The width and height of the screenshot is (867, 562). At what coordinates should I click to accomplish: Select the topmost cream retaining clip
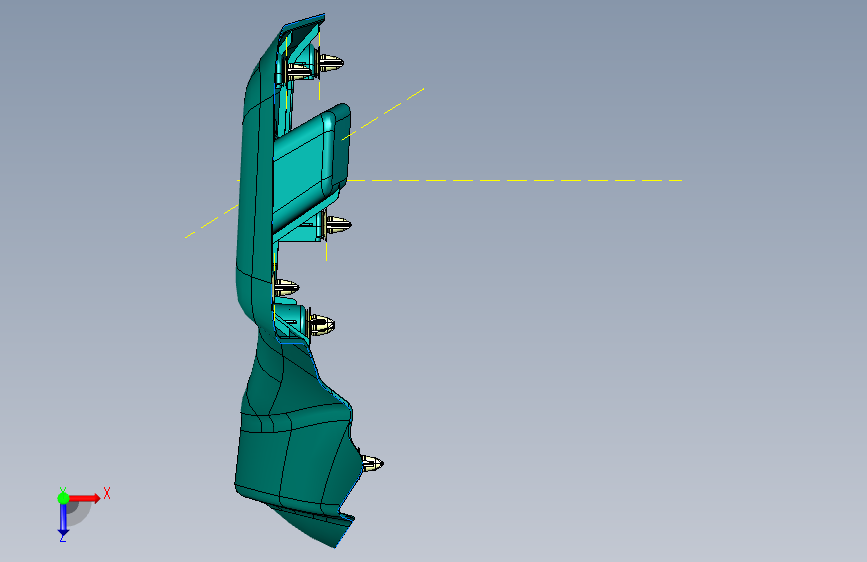point(330,63)
